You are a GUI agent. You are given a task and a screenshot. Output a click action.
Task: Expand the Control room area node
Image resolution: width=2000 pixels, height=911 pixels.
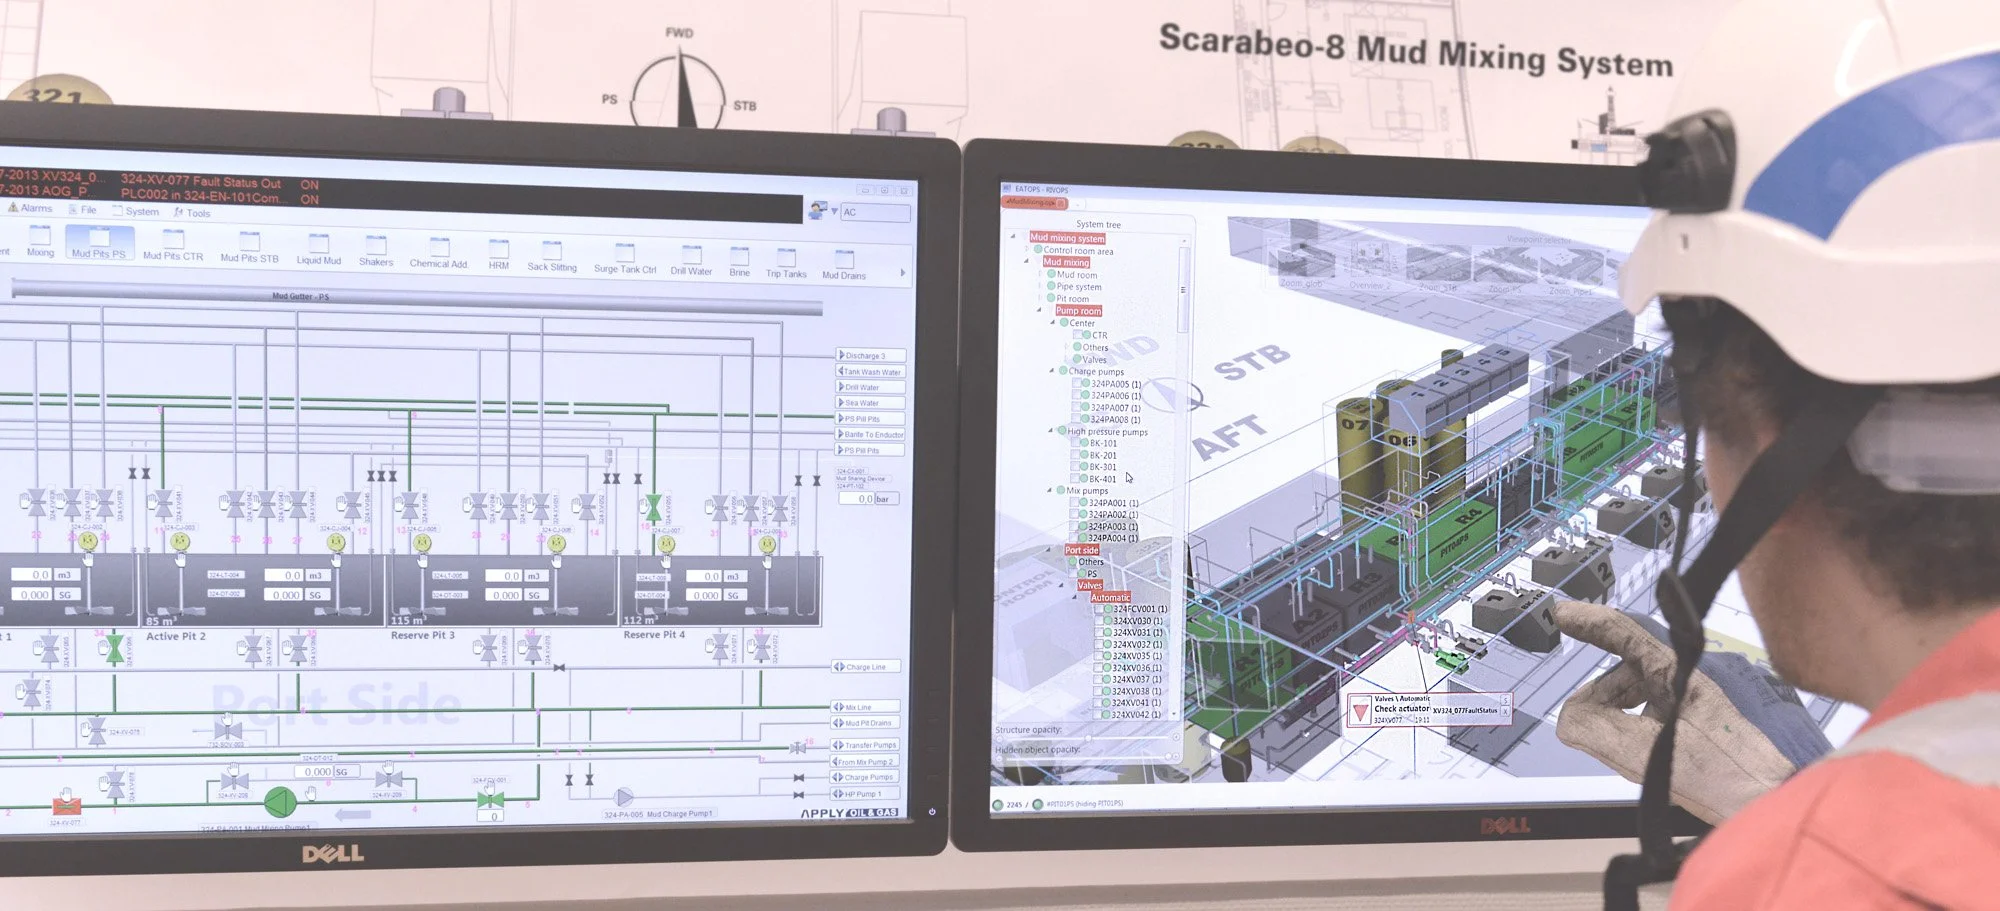click(x=1027, y=250)
